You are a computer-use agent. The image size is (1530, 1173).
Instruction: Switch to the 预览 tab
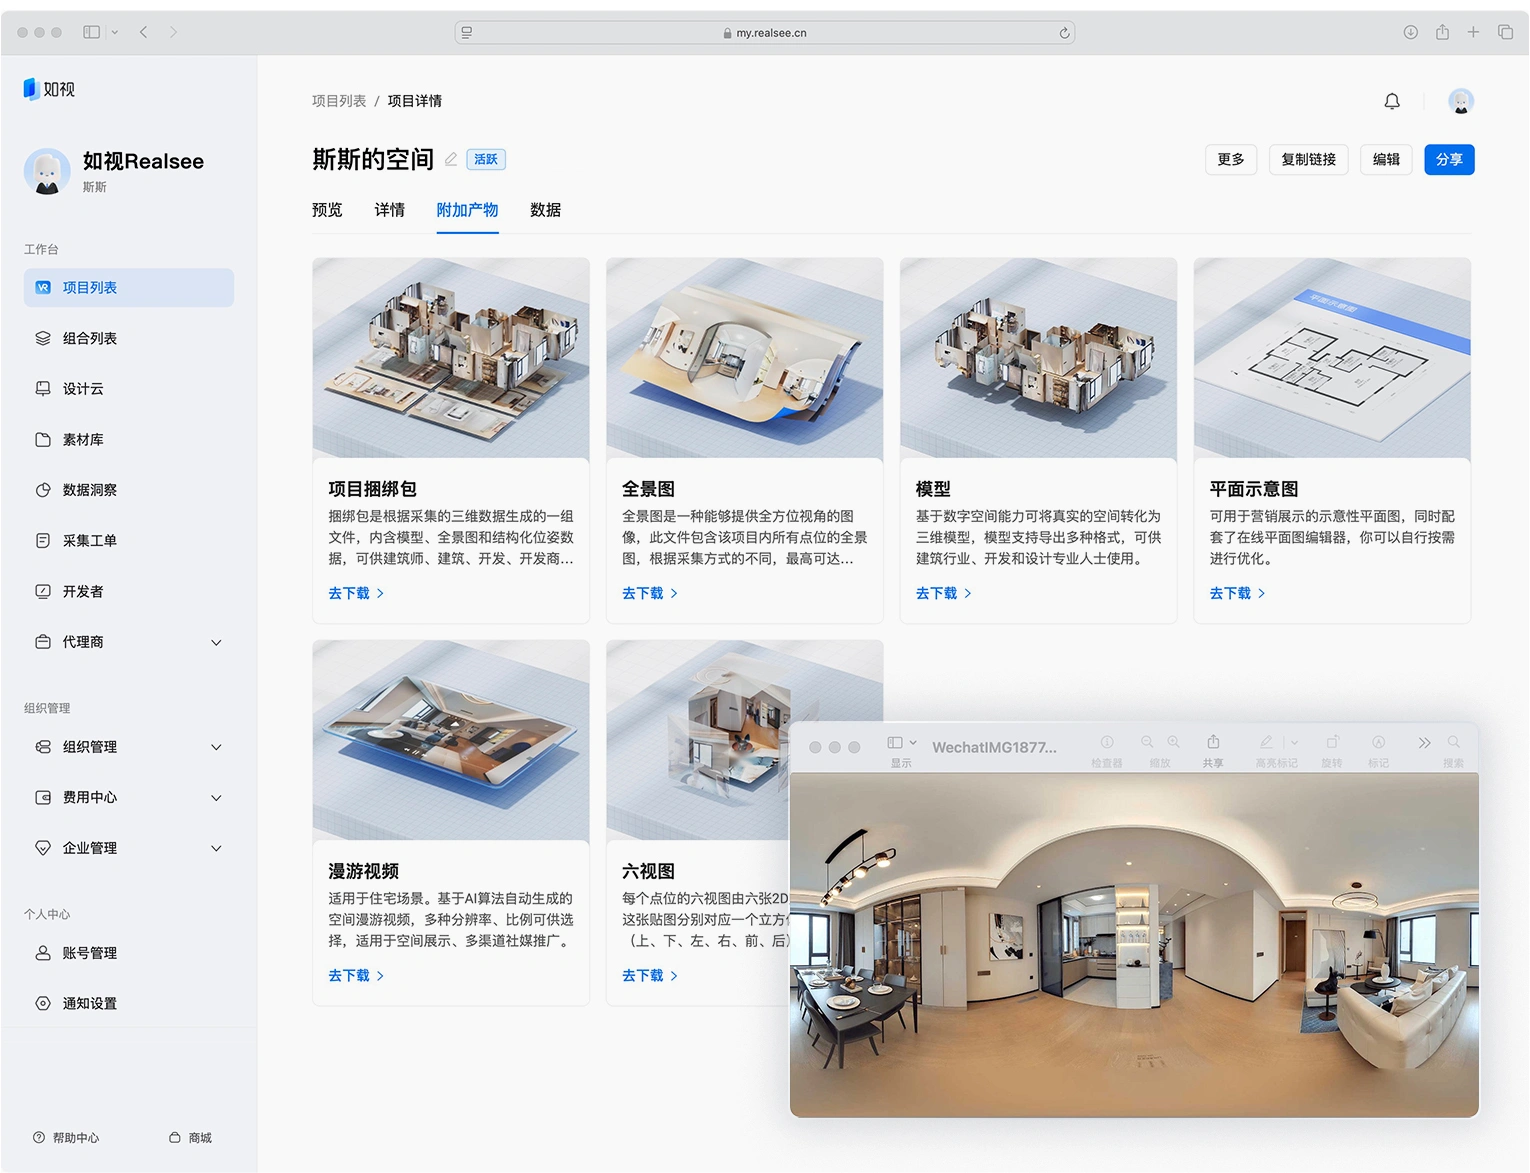click(327, 210)
